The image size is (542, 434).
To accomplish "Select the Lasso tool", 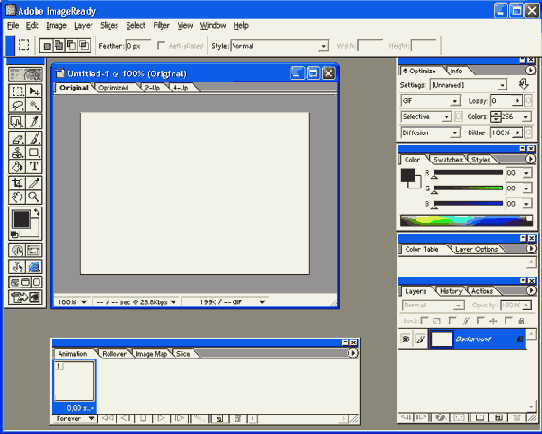I will (x=17, y=105).
